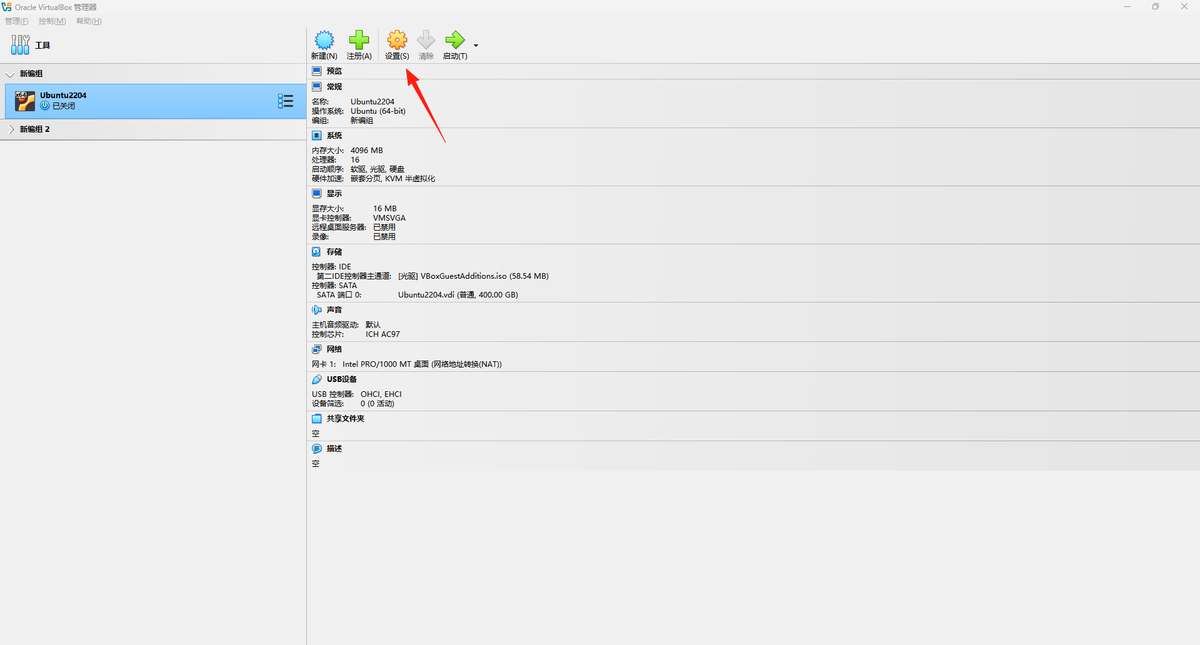Click the Display (显示) section header
Viewport: 1200px width, 645px height.
(x=334, y=193)
